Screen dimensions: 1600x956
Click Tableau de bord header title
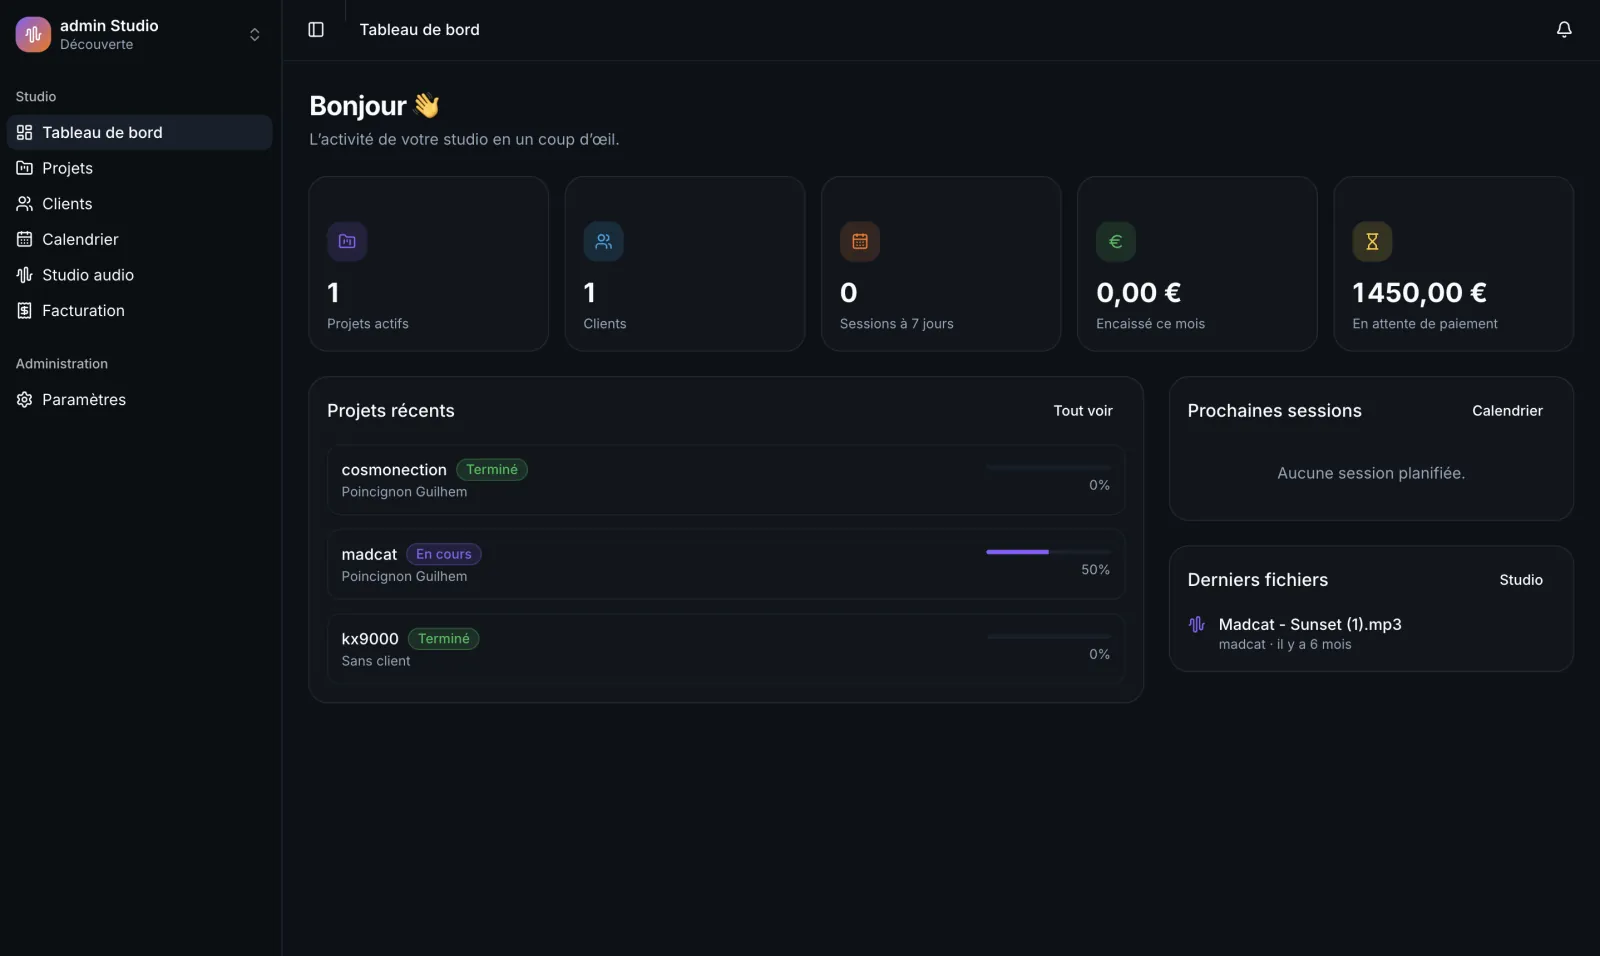[x=420, y=30]
